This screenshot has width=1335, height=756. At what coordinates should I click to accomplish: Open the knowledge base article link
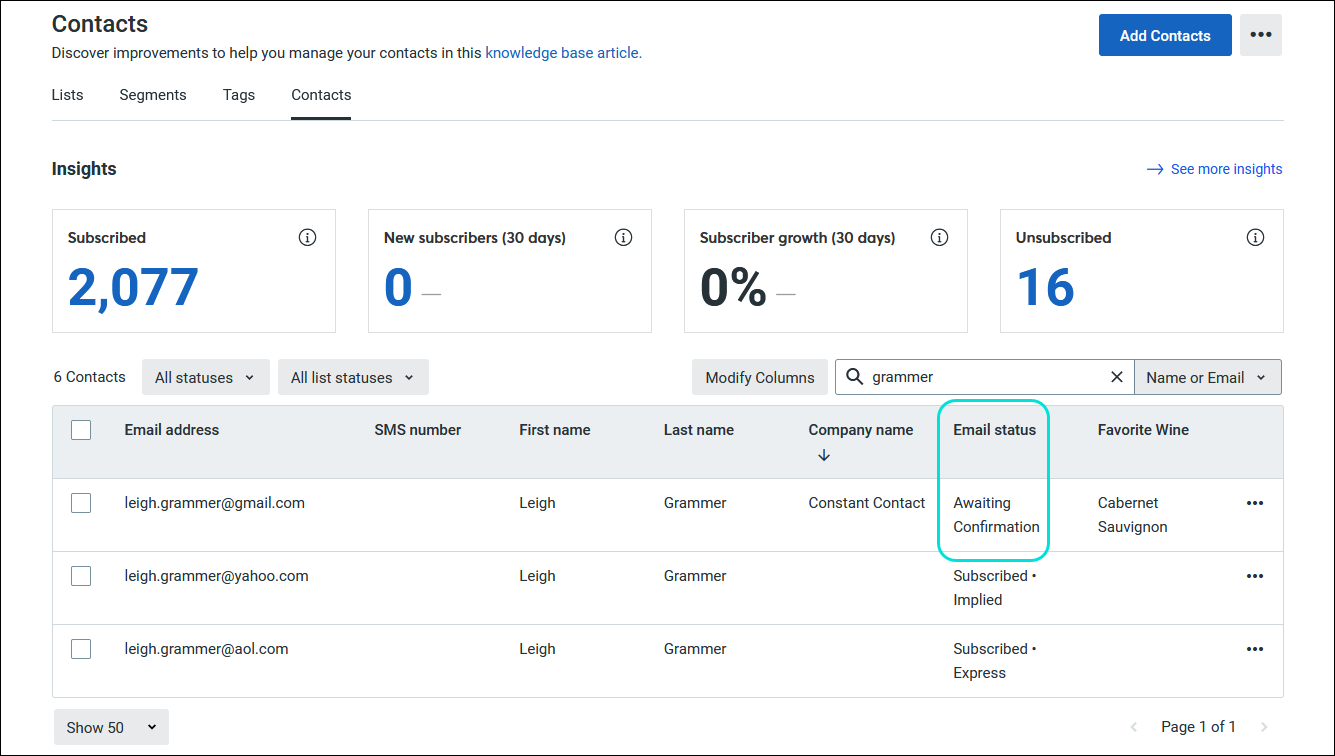click(563, 53)
